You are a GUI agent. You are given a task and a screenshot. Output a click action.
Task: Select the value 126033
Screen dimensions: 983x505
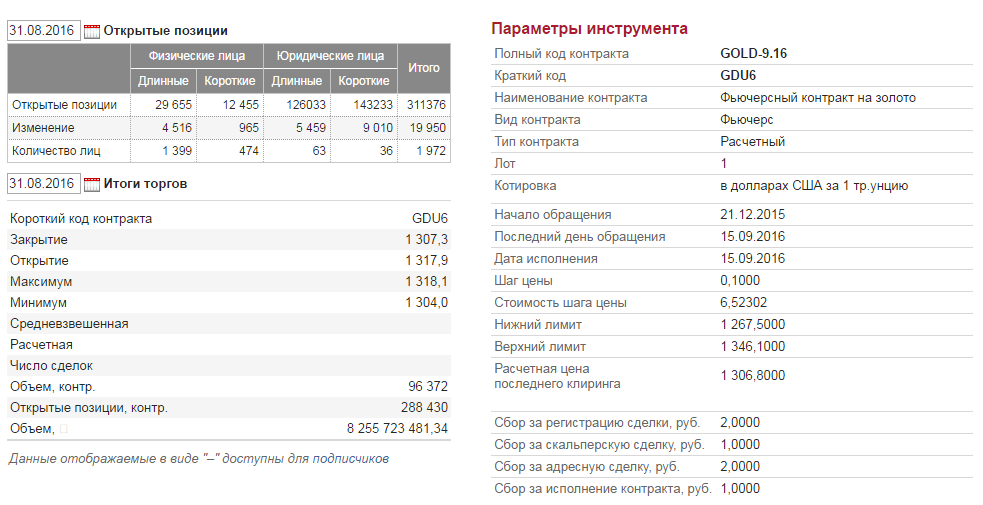pyautogui.click(x=307, y=105)
